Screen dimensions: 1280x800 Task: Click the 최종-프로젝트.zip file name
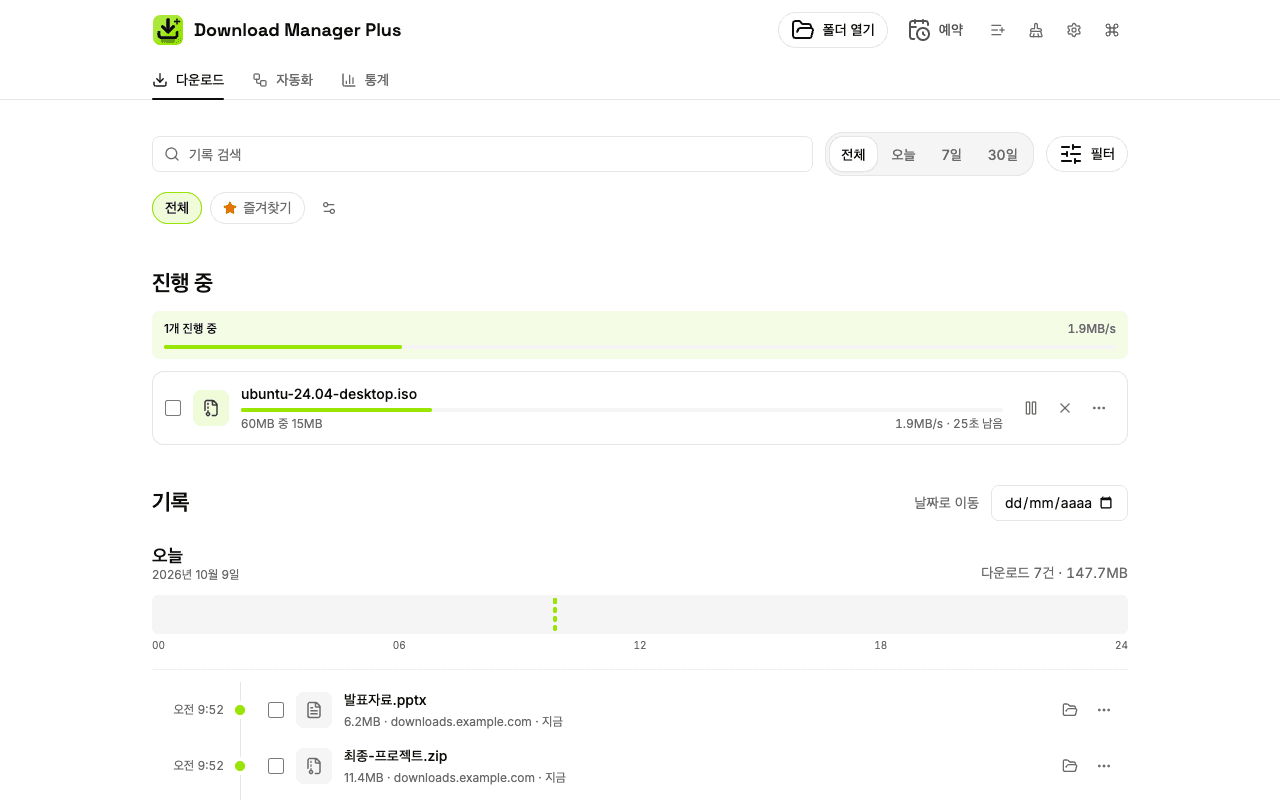coord(395,756)
